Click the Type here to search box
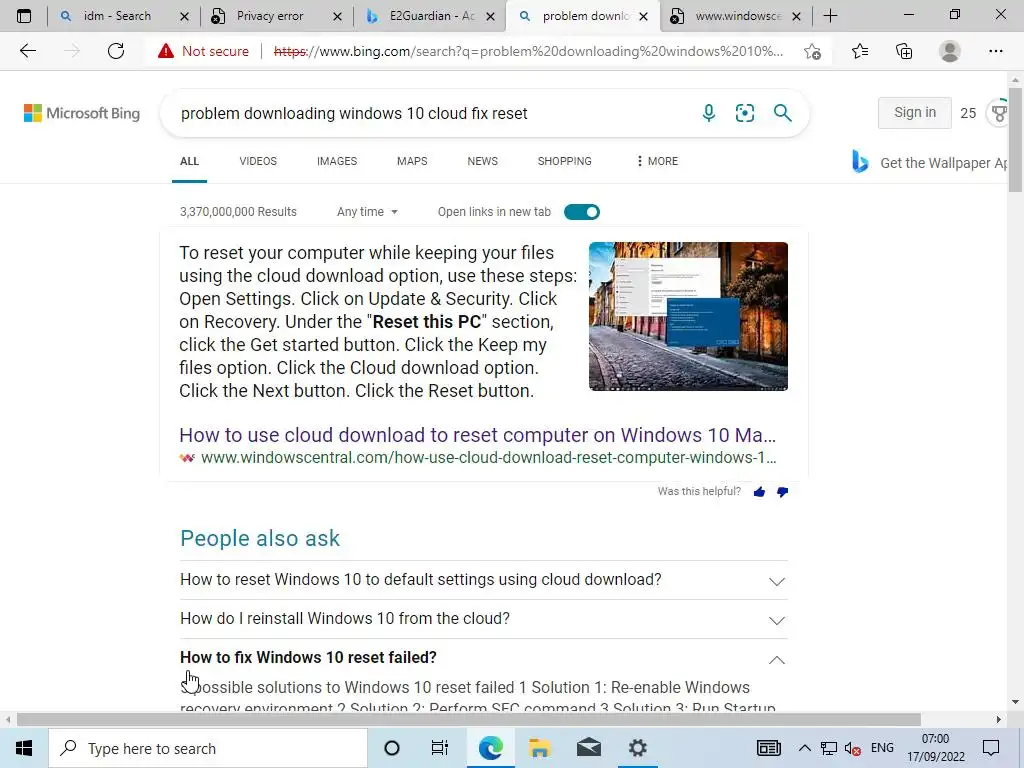 [208, 748]
